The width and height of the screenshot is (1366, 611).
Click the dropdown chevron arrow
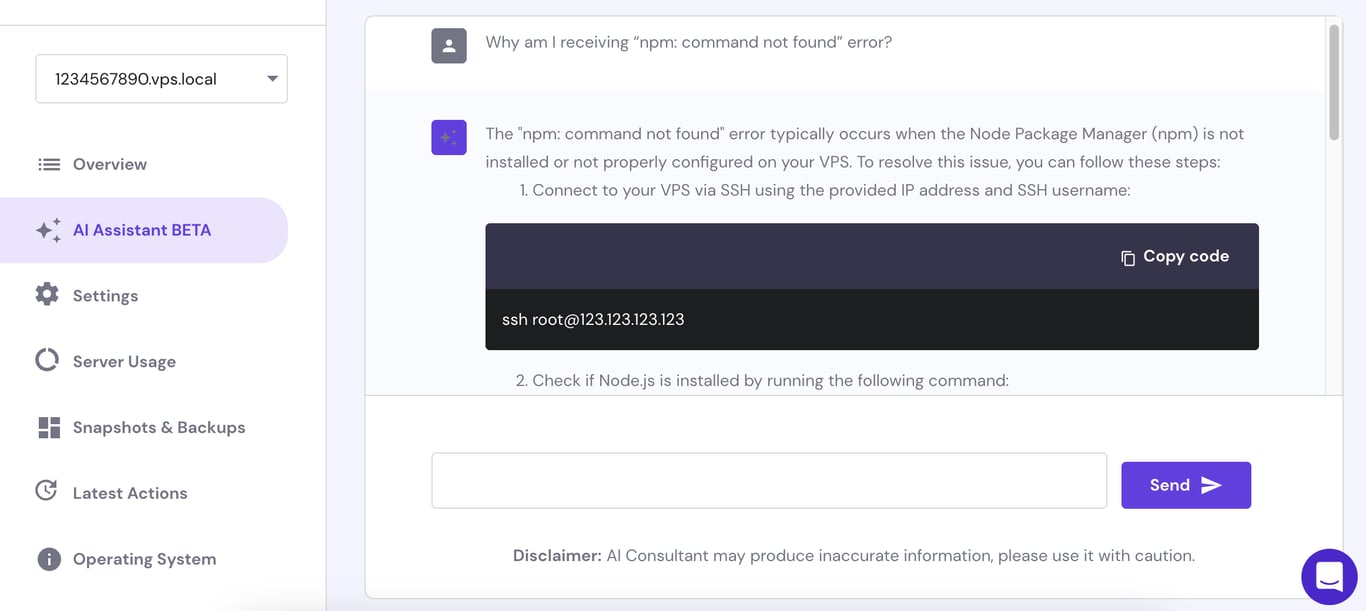pos(270,78)
